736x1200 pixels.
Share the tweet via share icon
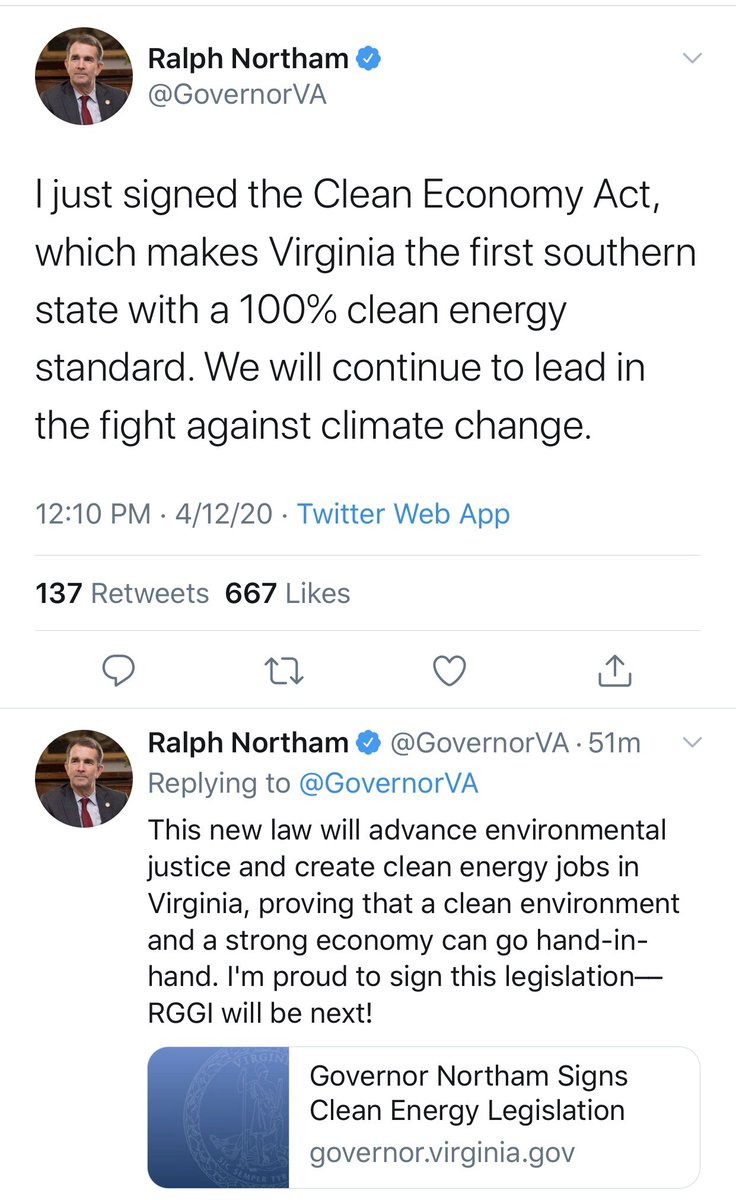(x=616, y=672)
